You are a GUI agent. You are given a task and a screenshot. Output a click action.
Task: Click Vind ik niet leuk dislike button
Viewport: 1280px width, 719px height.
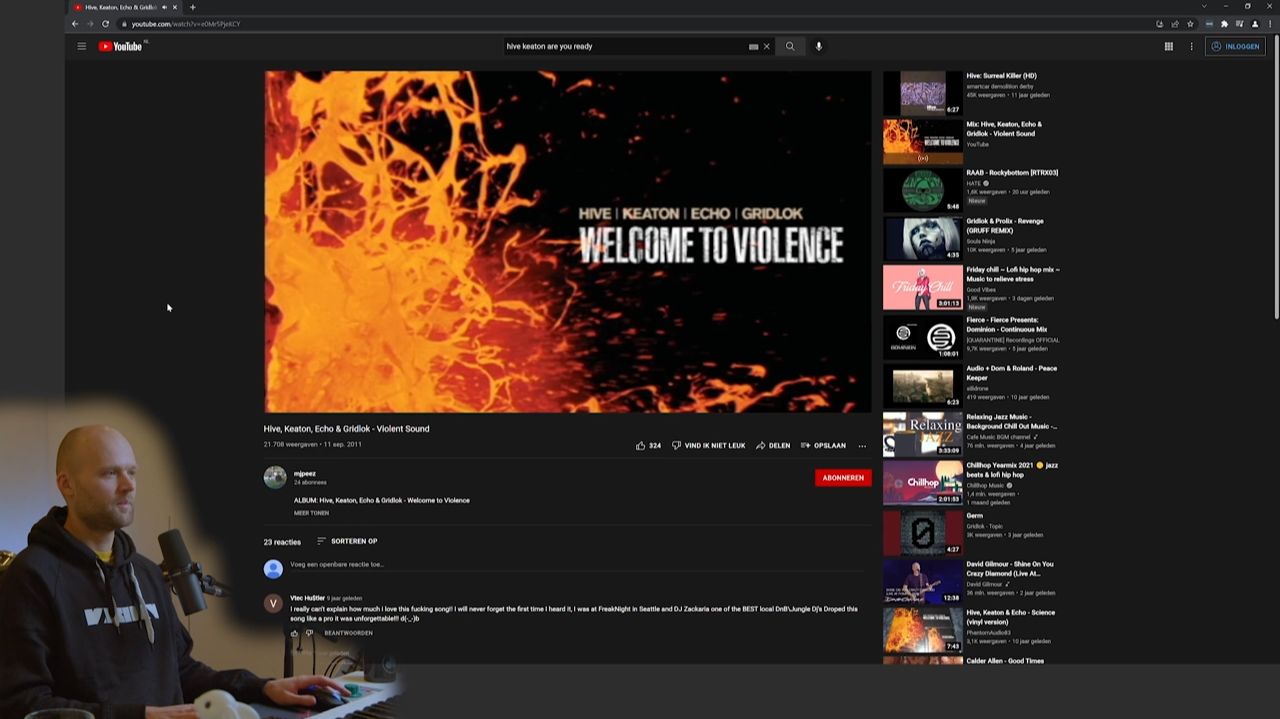pyautogui.click(x=708, y=445)
